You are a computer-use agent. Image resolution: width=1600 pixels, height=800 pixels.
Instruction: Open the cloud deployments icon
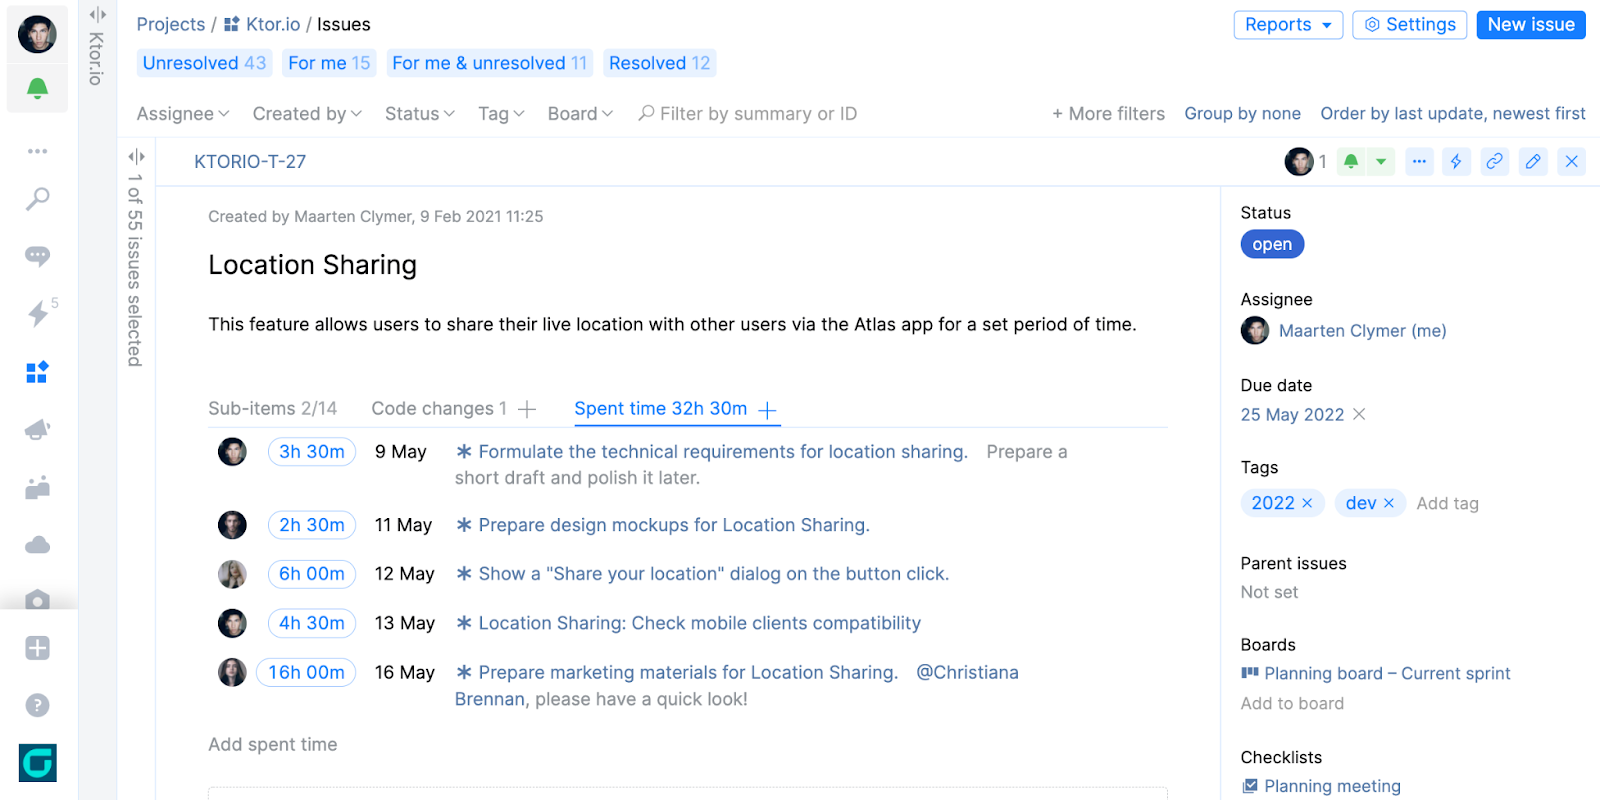pos(37,545)
